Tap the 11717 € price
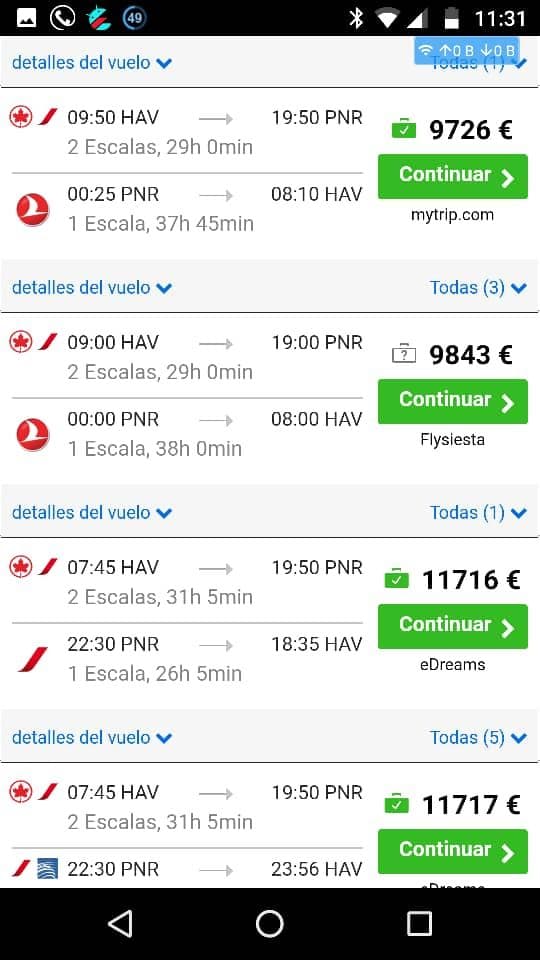Viewport: 540px width, 960px height. (x=471, y=804)
